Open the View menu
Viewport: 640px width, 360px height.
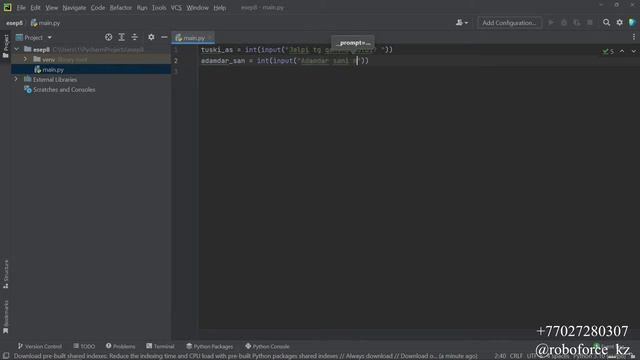(x=51, y=8)
